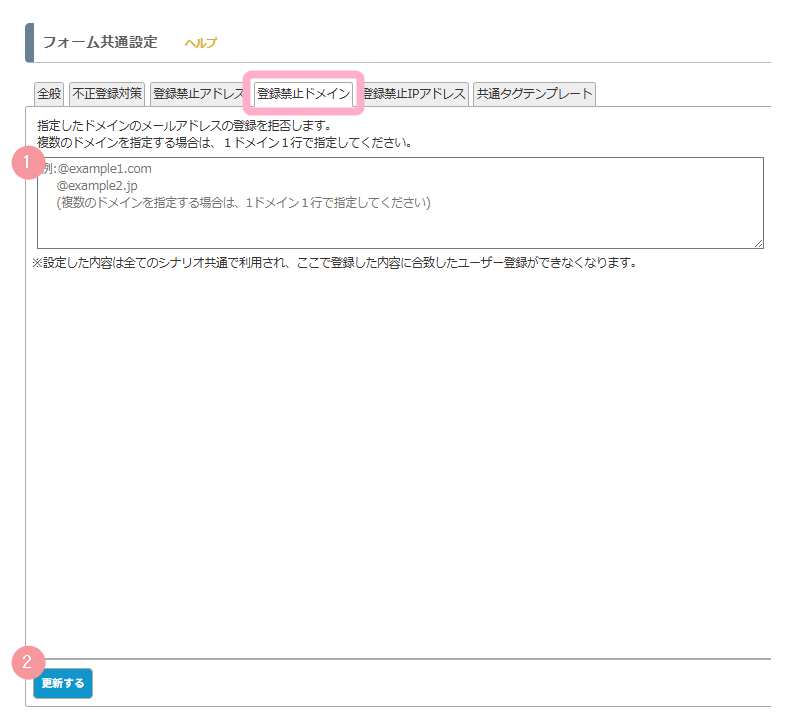Viewport: 790px width, 724px height.
Task: Click the highlighted 登録禁止ドメイン tab
Action: click(303, 94)
